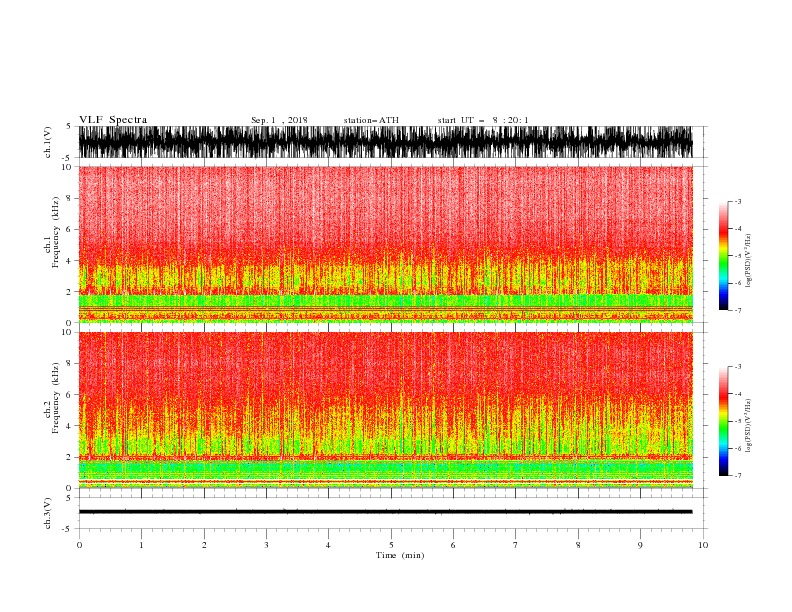
Task: Click the ch.1 colorbar "-3" label
Action: point(738,201)
